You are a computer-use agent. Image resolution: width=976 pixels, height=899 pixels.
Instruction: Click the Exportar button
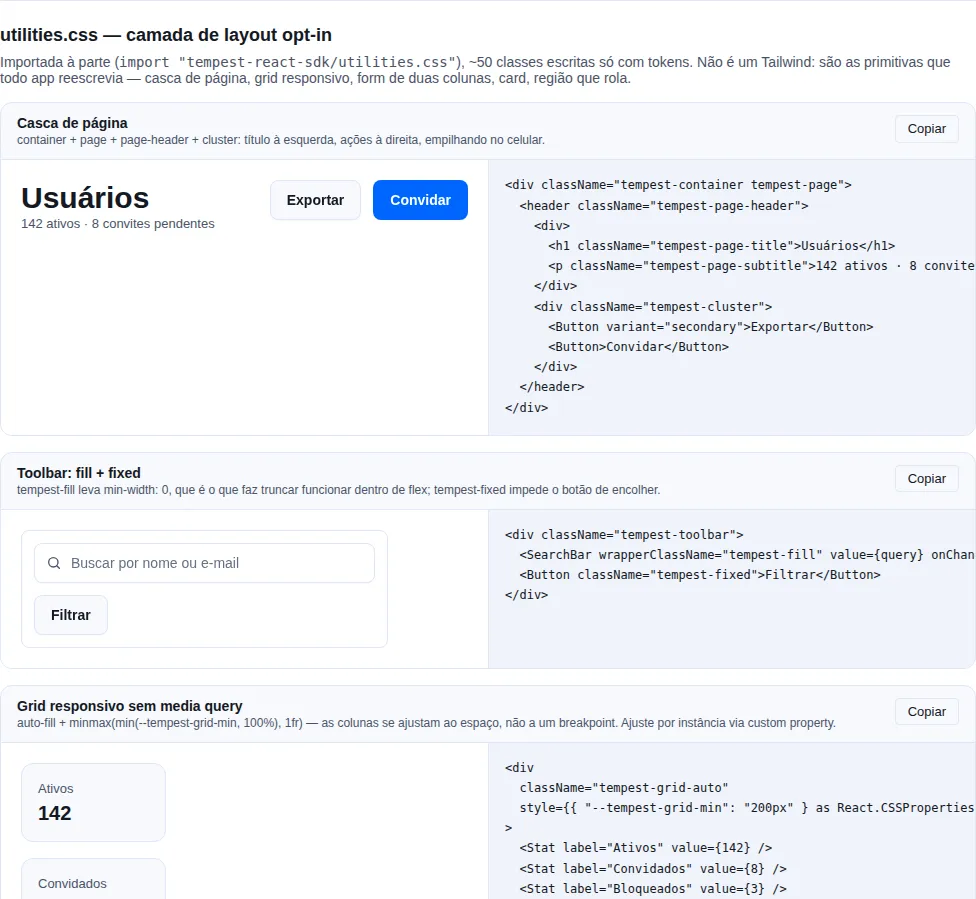pyautogui.click(x=315, y=200)
